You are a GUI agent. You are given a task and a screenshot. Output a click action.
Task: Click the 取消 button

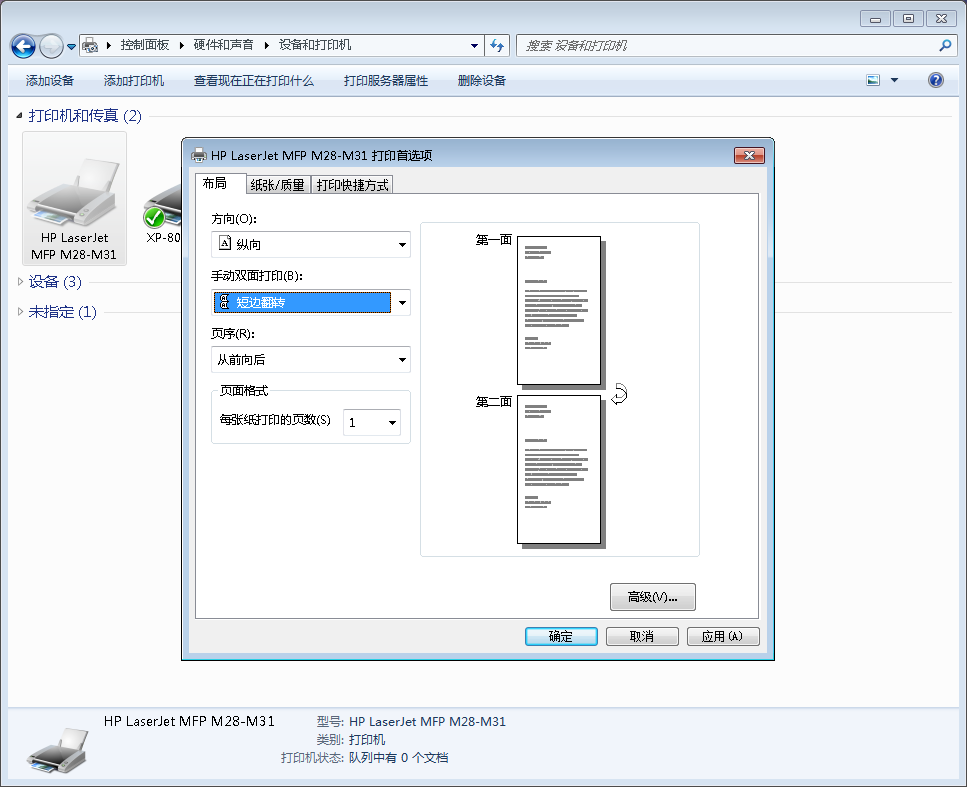[x=642, y=637]
